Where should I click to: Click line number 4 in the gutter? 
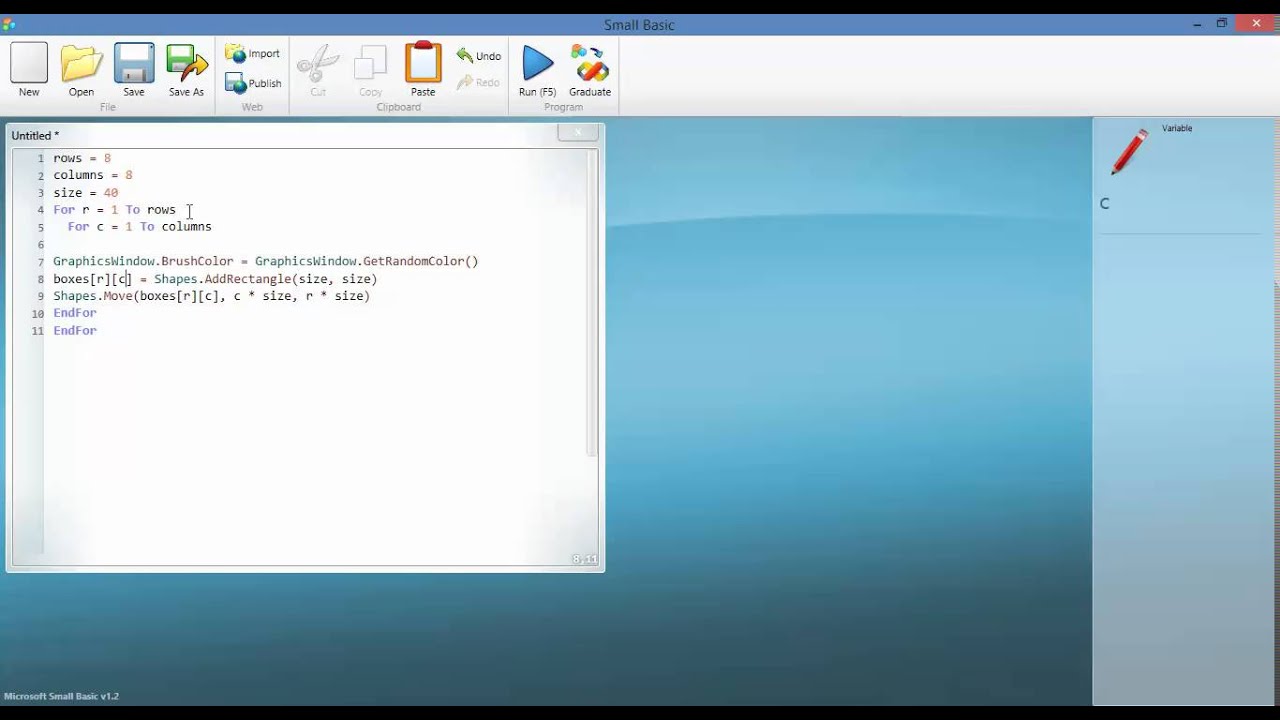(41, 210)
